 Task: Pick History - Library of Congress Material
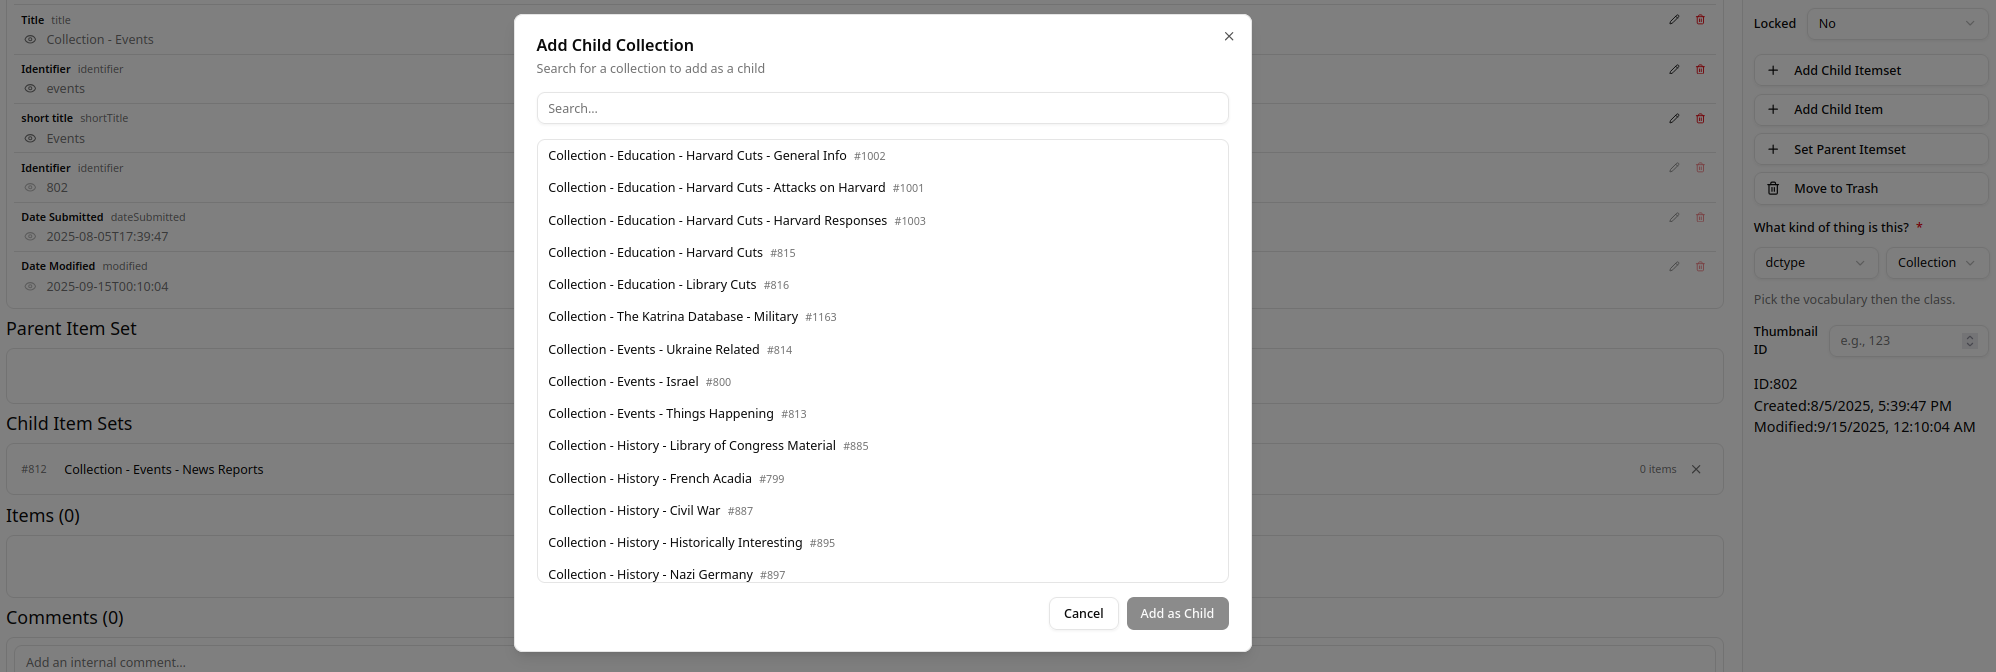882,446
